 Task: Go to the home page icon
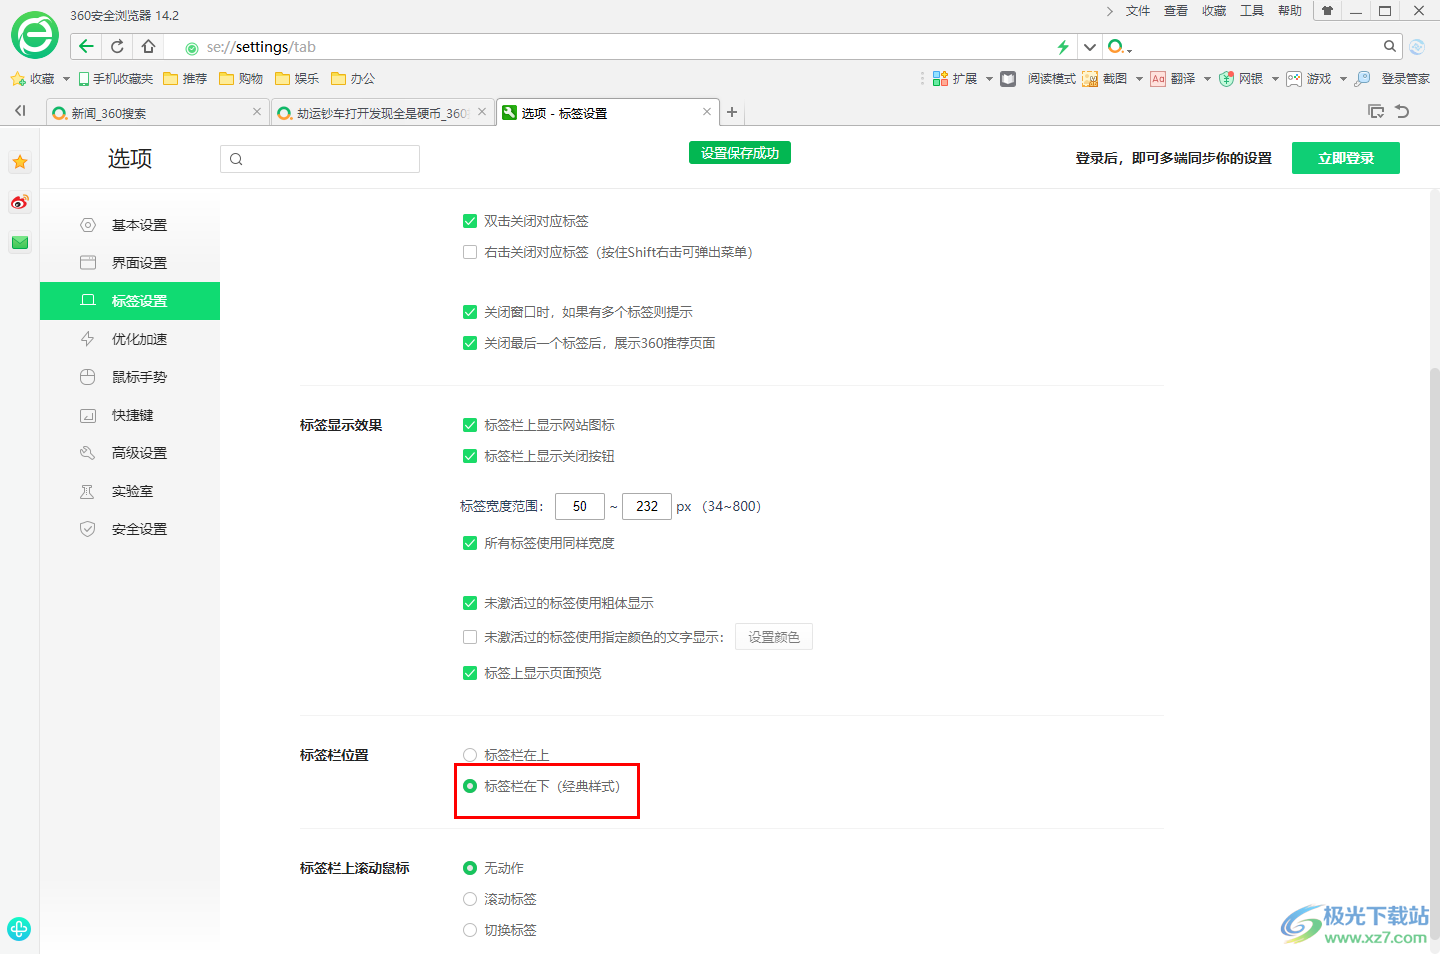tap(148, 46)
